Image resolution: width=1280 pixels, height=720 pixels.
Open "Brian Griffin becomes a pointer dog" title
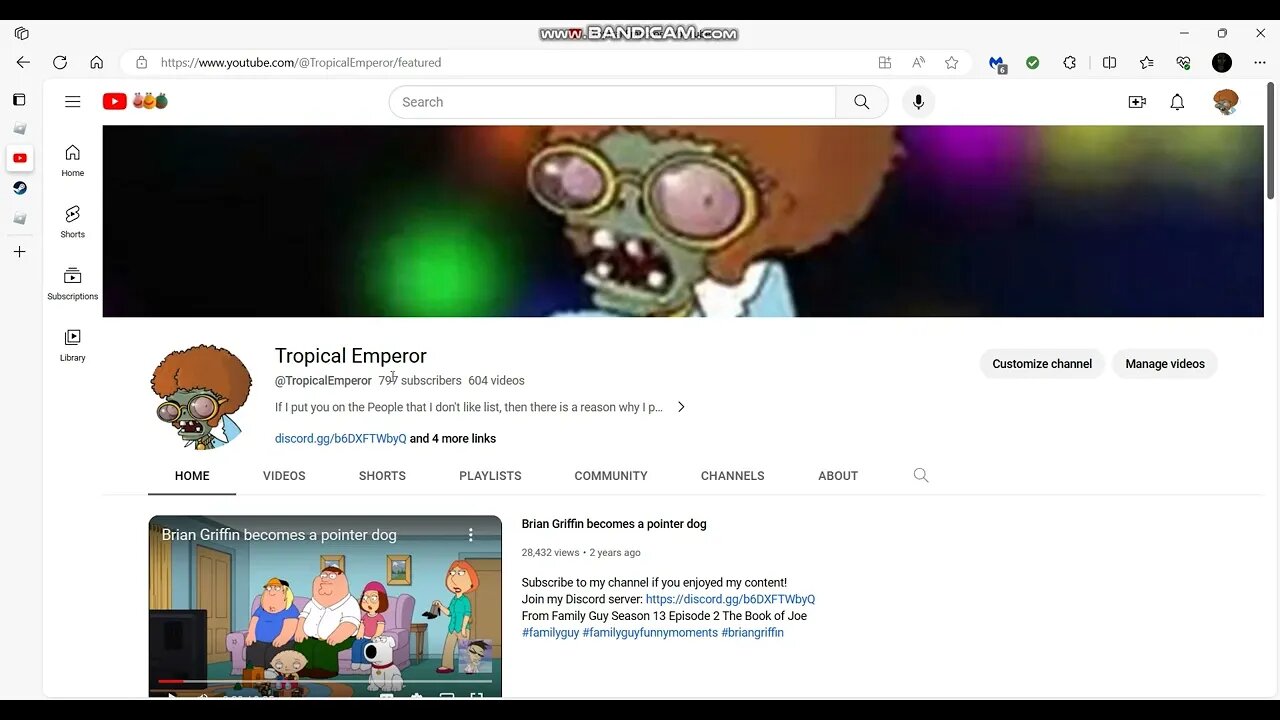(x=614, y=524)
